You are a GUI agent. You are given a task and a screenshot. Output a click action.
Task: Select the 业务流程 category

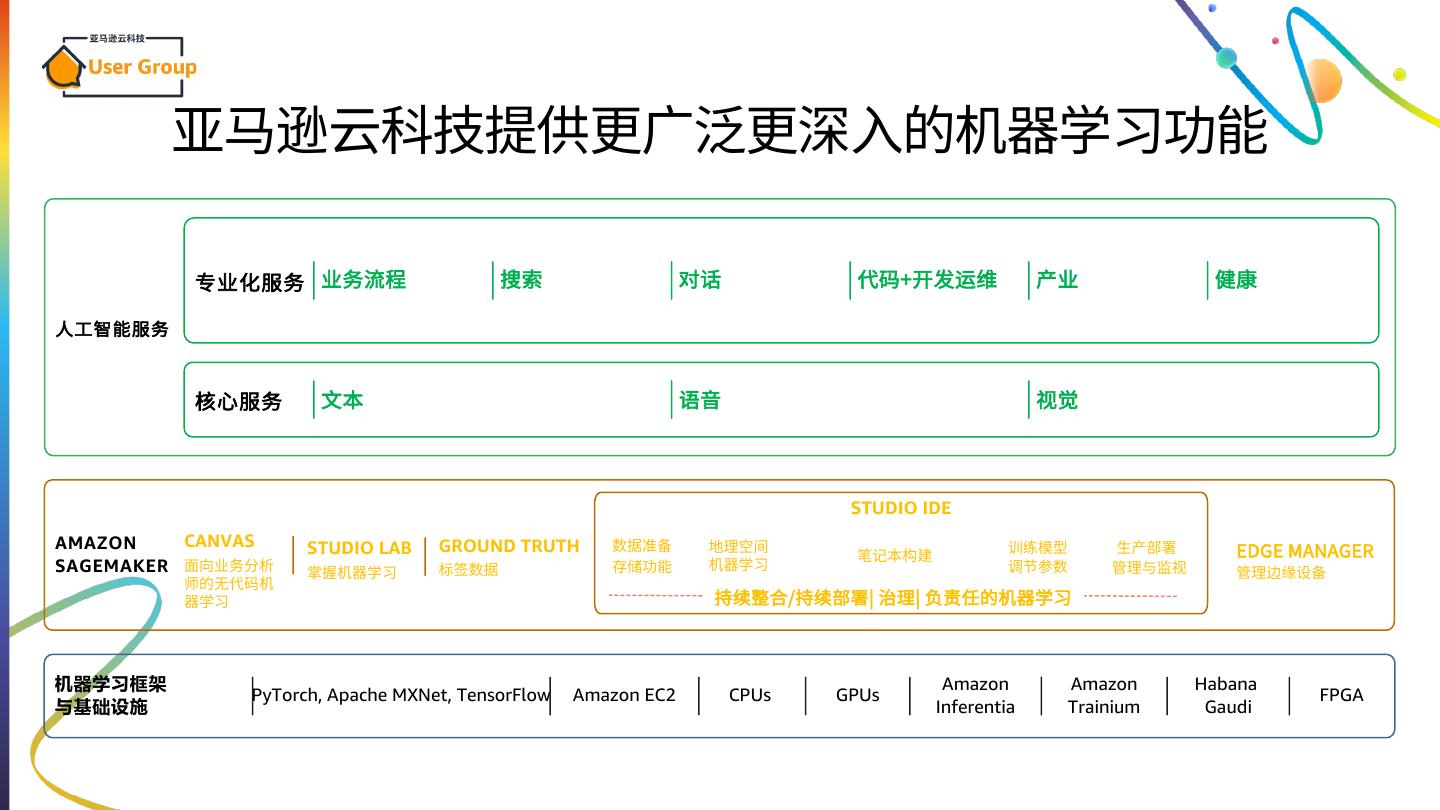click(x=364, y=280)
